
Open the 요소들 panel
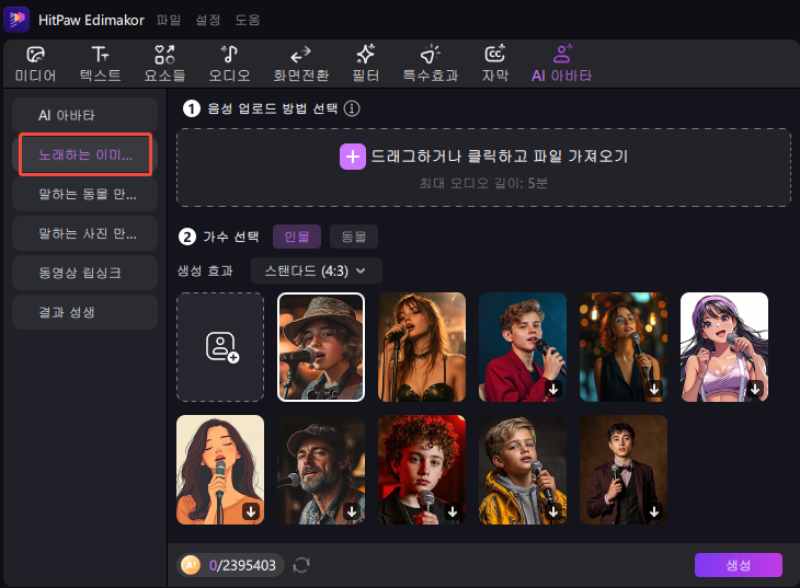click(x=165, y=62)
